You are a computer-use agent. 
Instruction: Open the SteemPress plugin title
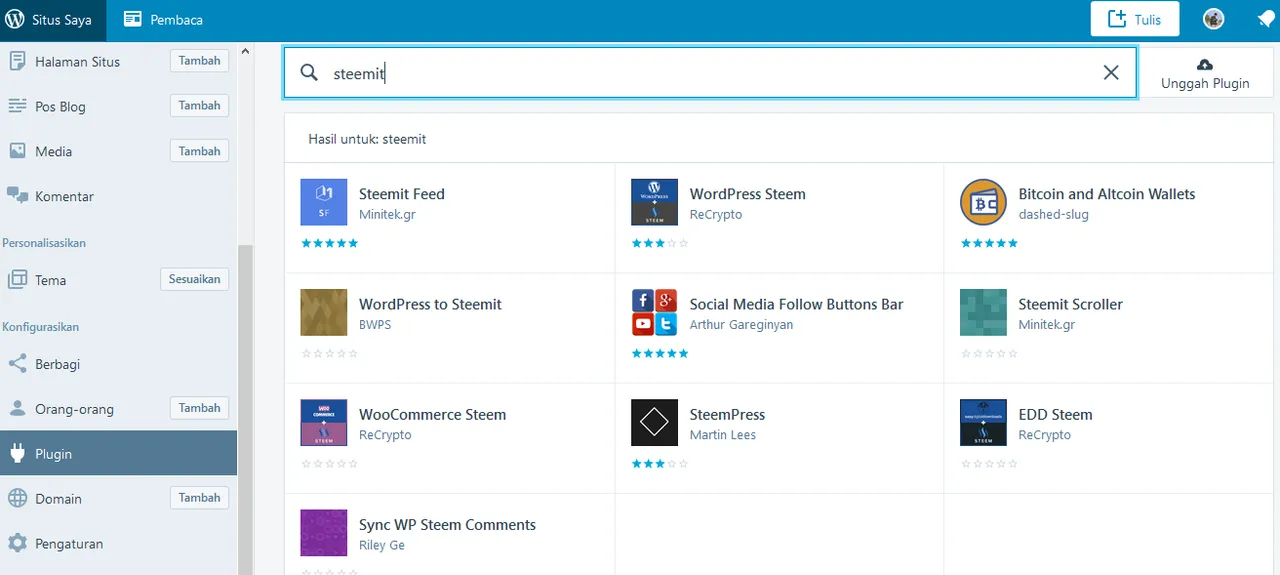coord(727,414)
